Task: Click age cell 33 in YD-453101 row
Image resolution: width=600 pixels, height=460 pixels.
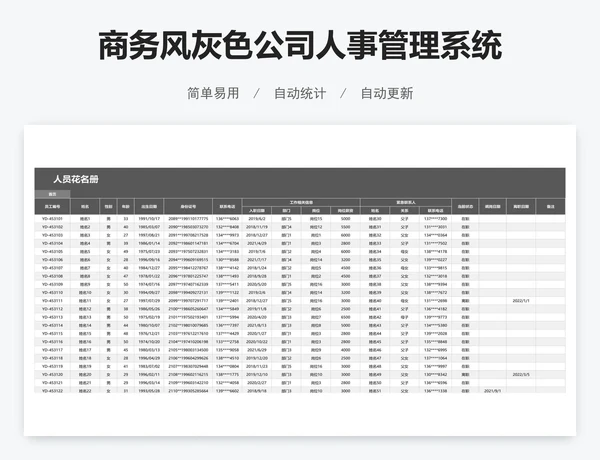Action: pos(126,219)
